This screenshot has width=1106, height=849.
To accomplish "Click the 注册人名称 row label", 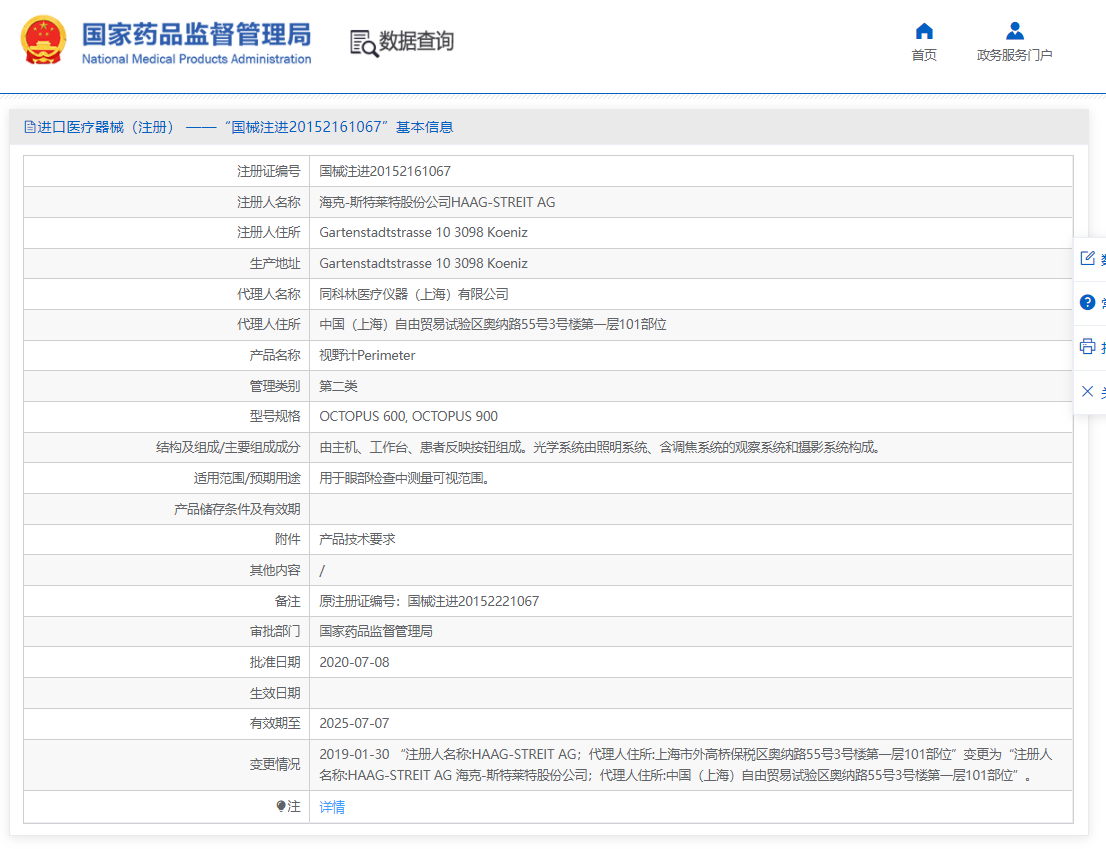I will [269, 202].
